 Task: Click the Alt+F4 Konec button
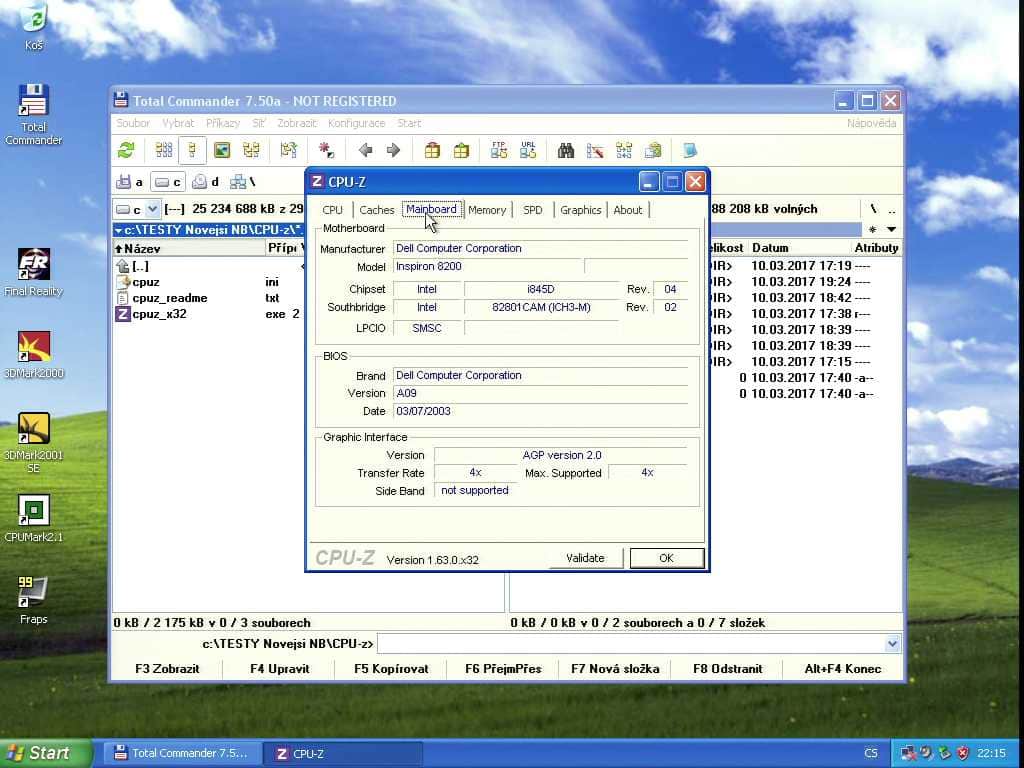pos(843,669)
